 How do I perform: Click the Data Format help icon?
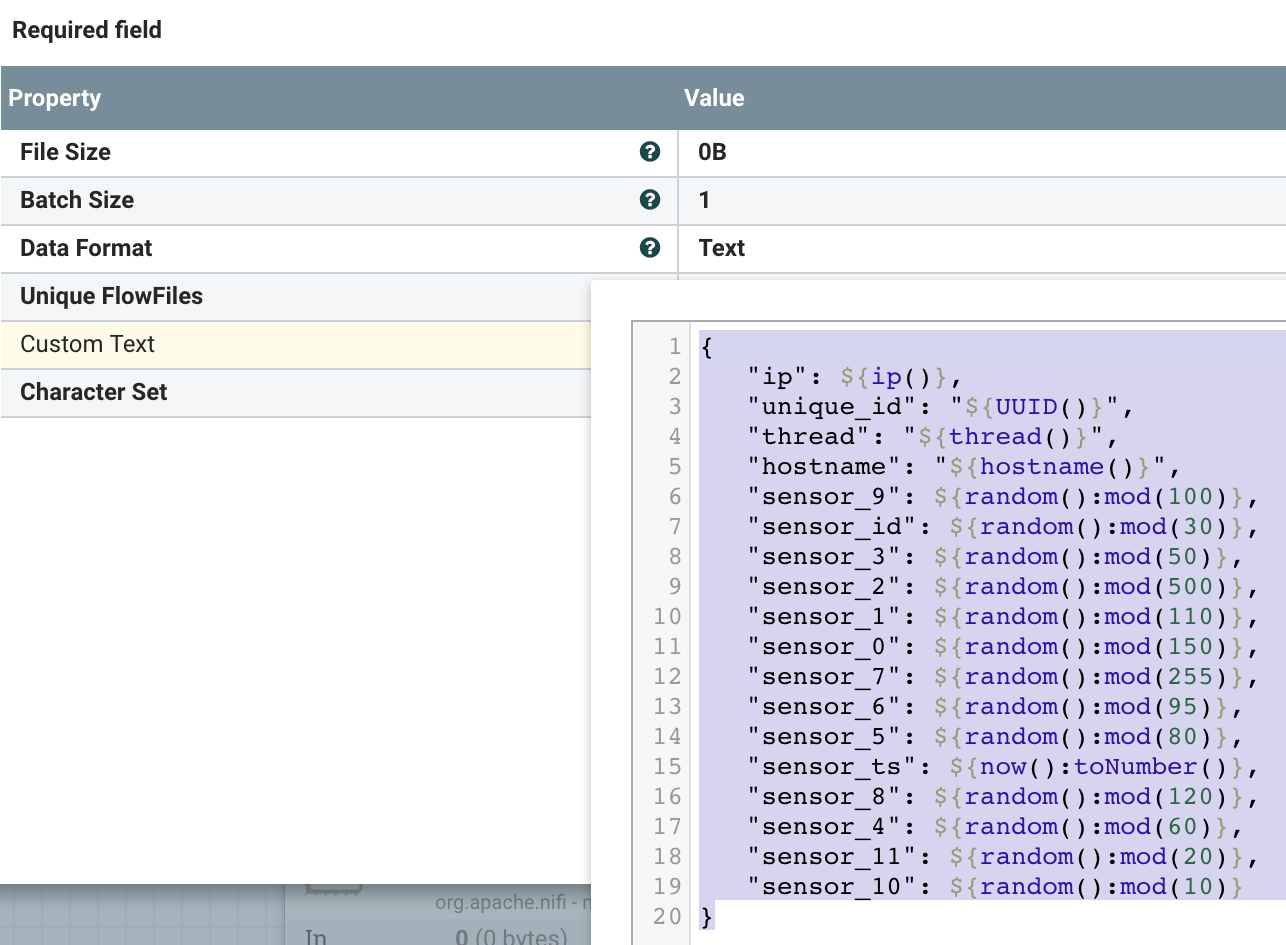point(650,248)
